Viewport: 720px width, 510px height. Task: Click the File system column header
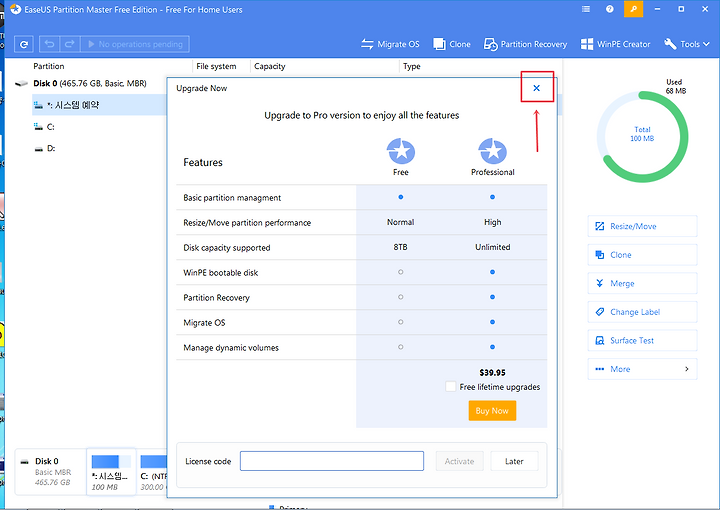click(x=216, y=66)
